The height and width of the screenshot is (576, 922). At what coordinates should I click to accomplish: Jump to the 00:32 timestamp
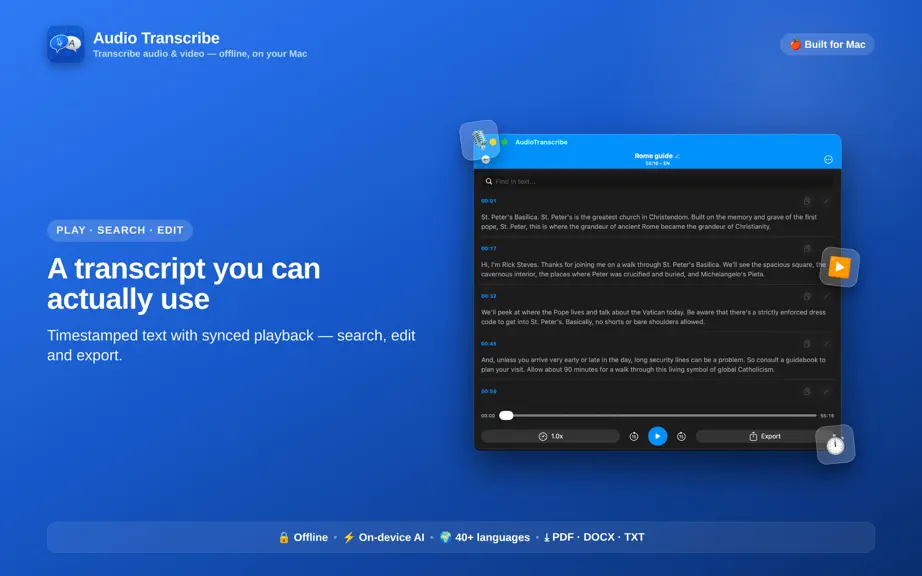[x=489, y=296]
